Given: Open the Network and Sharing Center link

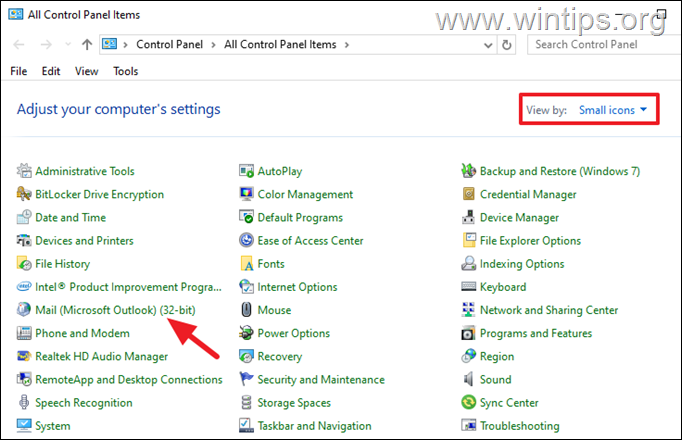Looking at the screenshot, I should point(549,310).
